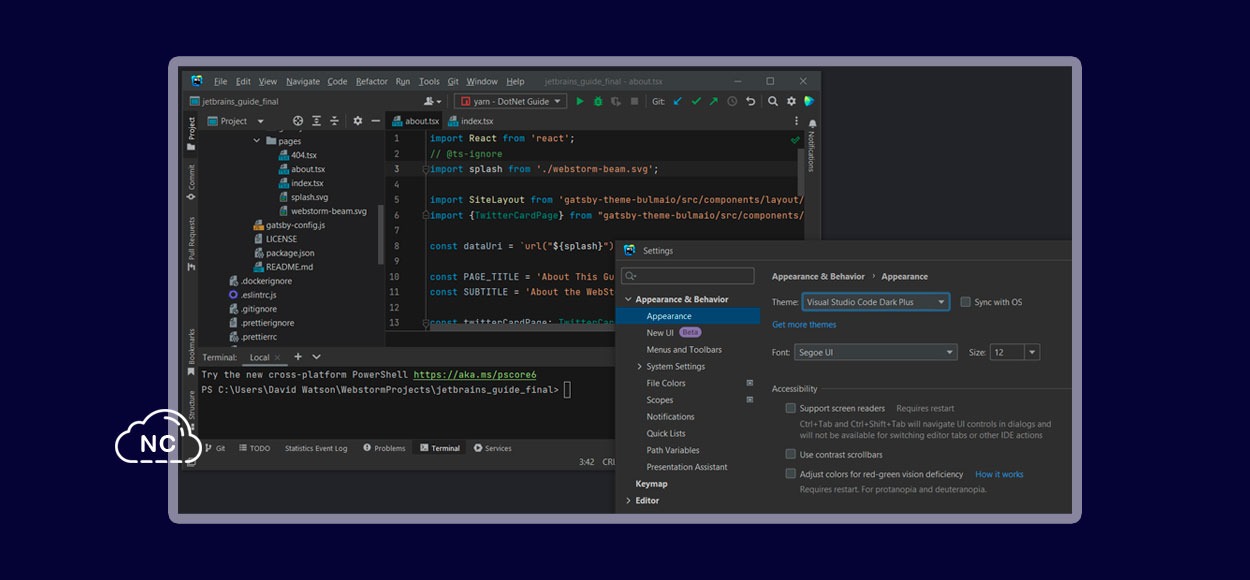The image size is (1250, 580).
Task: Open the File menu
Action: [x=221, y=82]
